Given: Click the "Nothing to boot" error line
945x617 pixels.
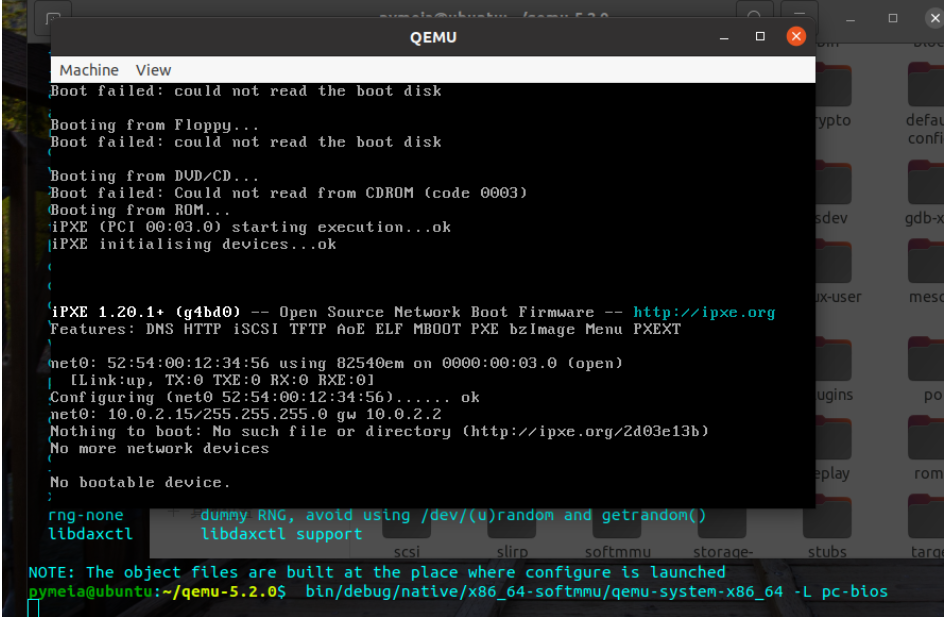Looking at the screenshot, I should tap(379, 431).
